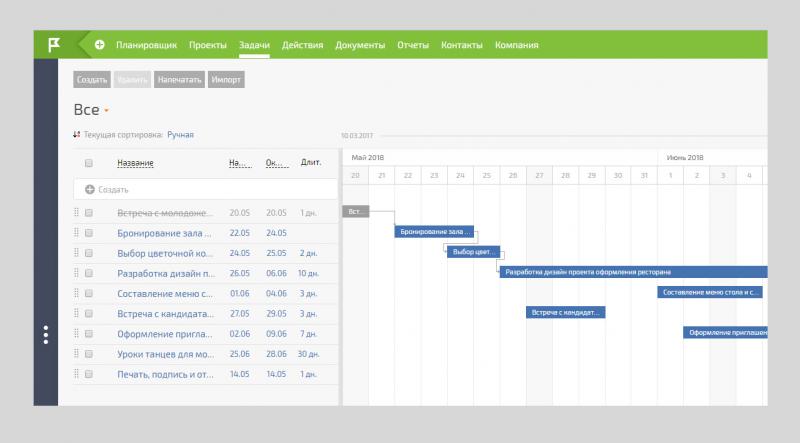Click drag handle of Печать, подпись row
Screen dimensions: 800x443
tap(76, 374)
